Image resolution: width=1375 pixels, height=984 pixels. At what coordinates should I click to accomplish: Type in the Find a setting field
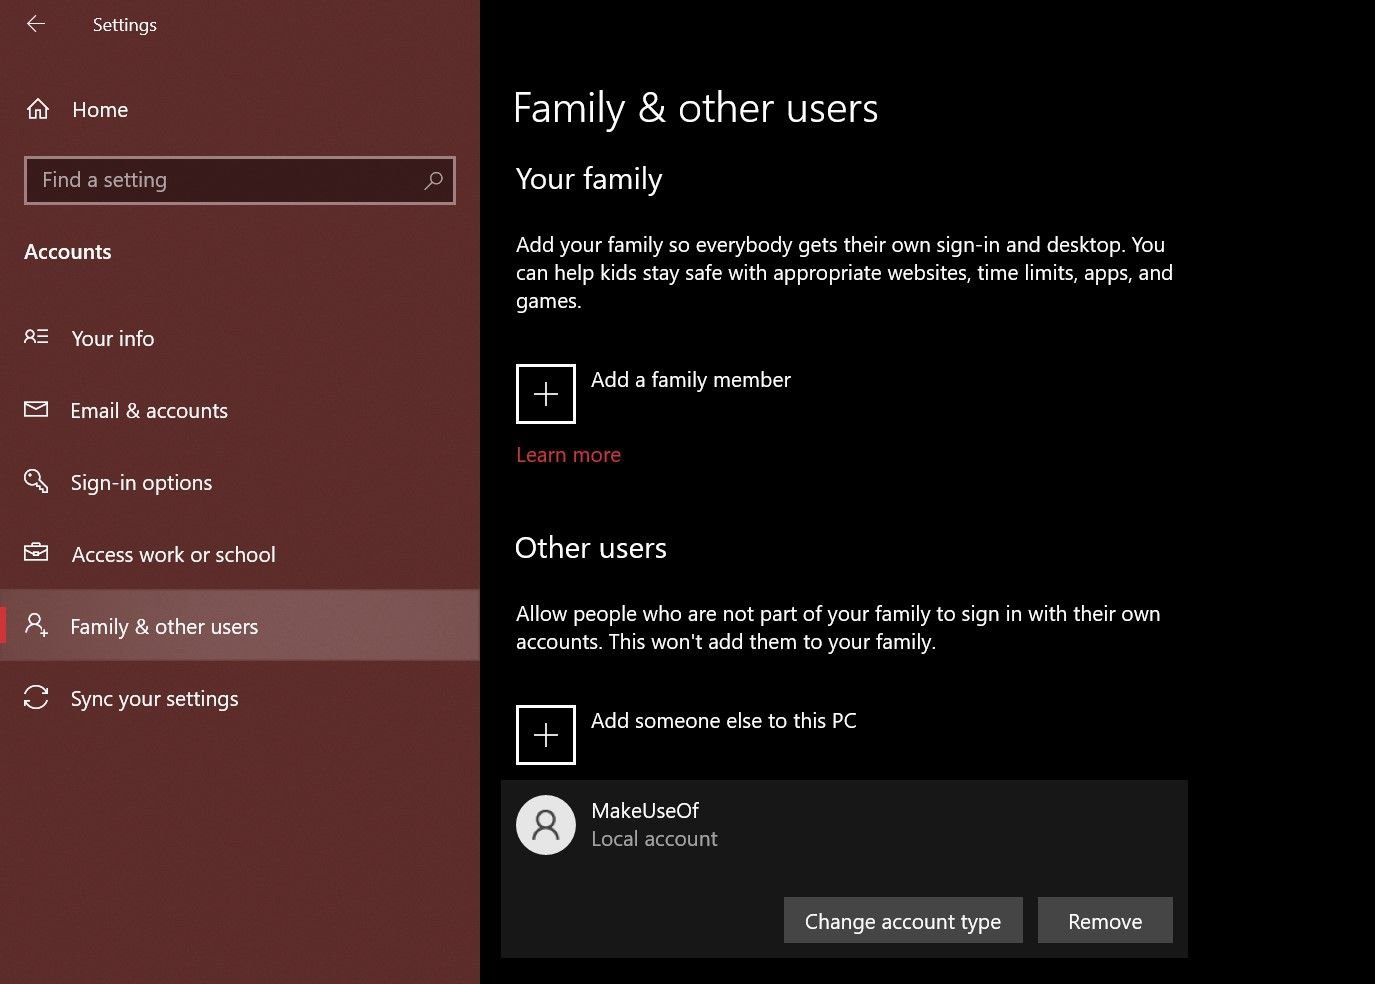pos(225,181)
